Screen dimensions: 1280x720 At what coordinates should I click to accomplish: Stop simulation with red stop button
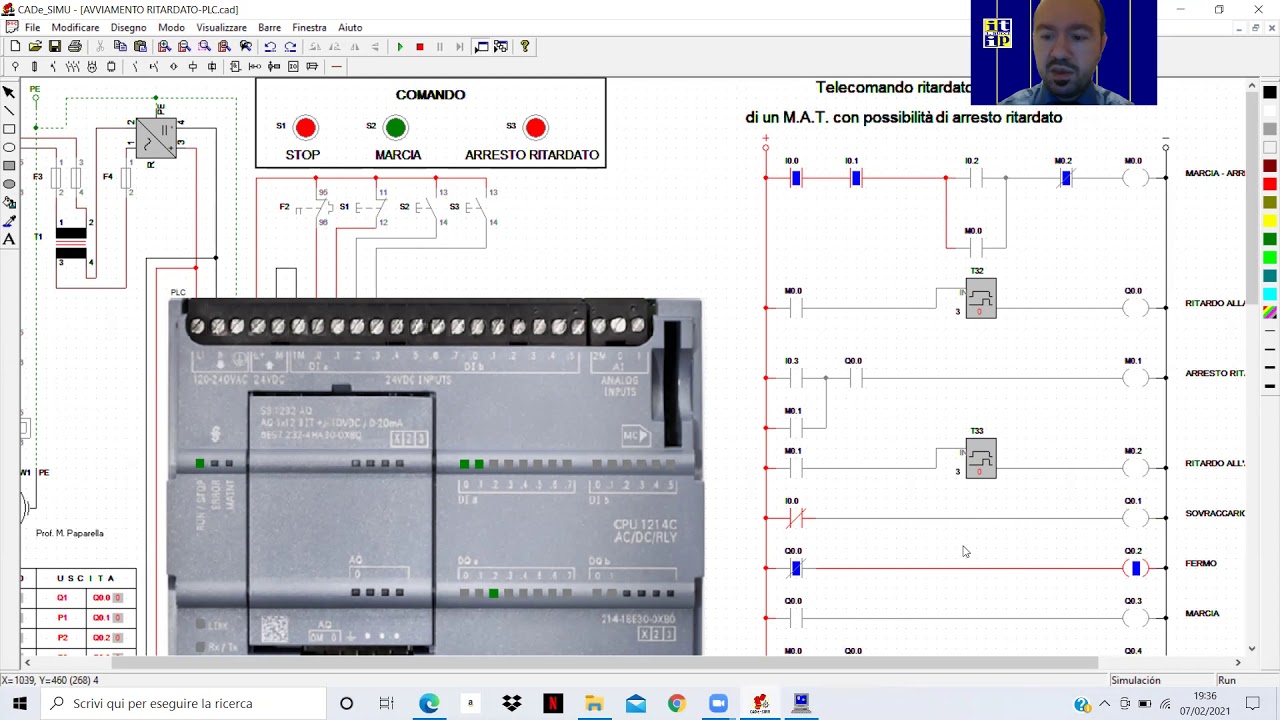[420, 46]
